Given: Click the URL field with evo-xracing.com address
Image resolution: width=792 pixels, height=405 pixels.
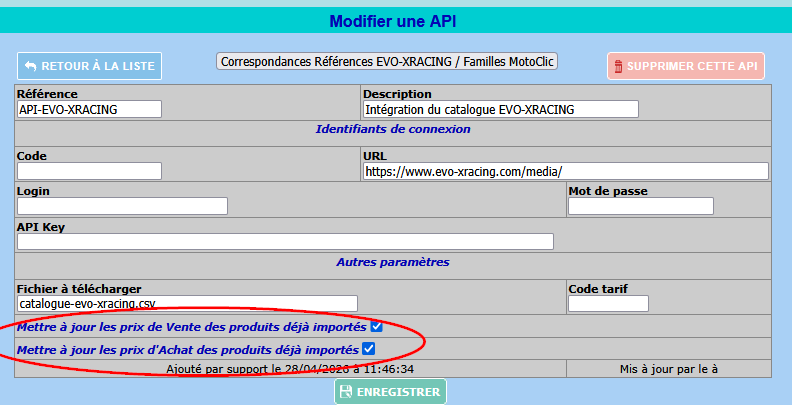Looking at the screenshot, I should coord(565,171).
